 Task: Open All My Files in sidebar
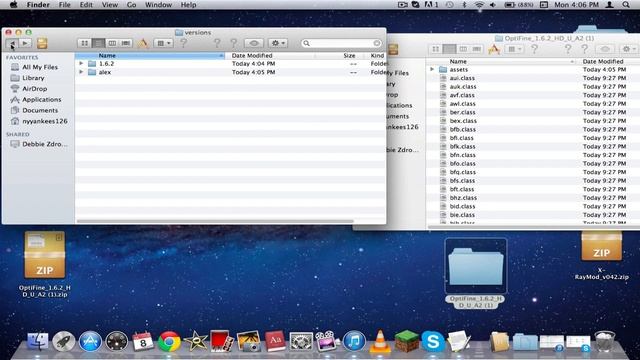(40, 67)
